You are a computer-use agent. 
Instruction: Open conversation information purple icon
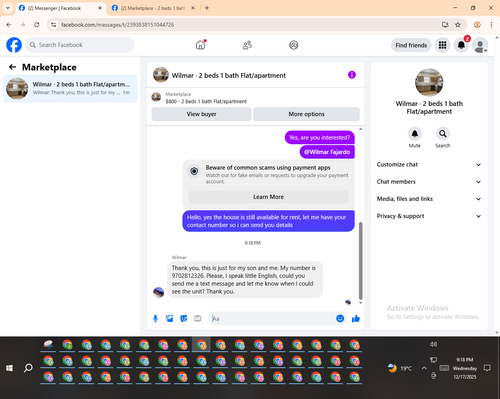click(352, 75)
